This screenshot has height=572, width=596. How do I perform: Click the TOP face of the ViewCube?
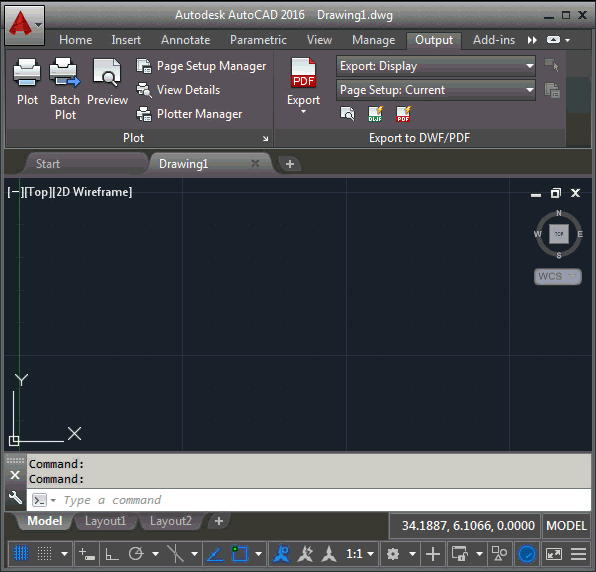(559, 234)
